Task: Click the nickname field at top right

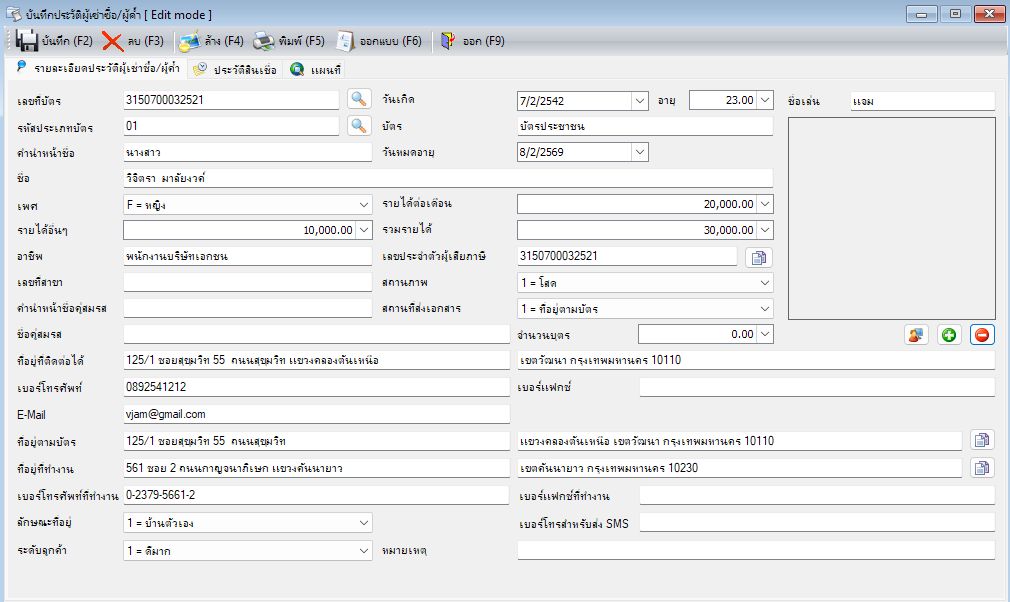Action: pos(922,101)
